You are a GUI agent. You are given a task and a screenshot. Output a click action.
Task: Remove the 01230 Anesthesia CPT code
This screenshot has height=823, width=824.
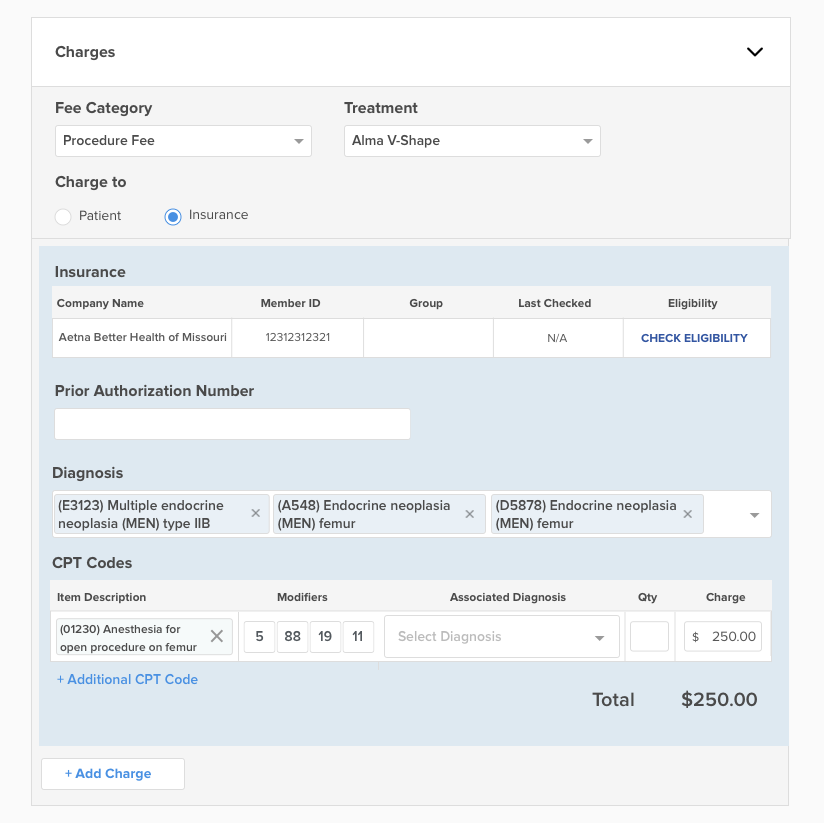point(217,636)
